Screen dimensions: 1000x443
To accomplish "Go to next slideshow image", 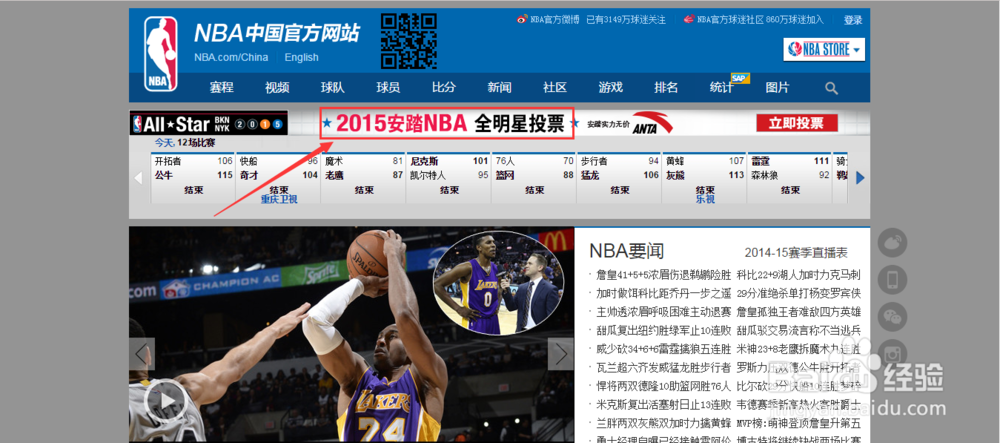I will click(561, 354).
